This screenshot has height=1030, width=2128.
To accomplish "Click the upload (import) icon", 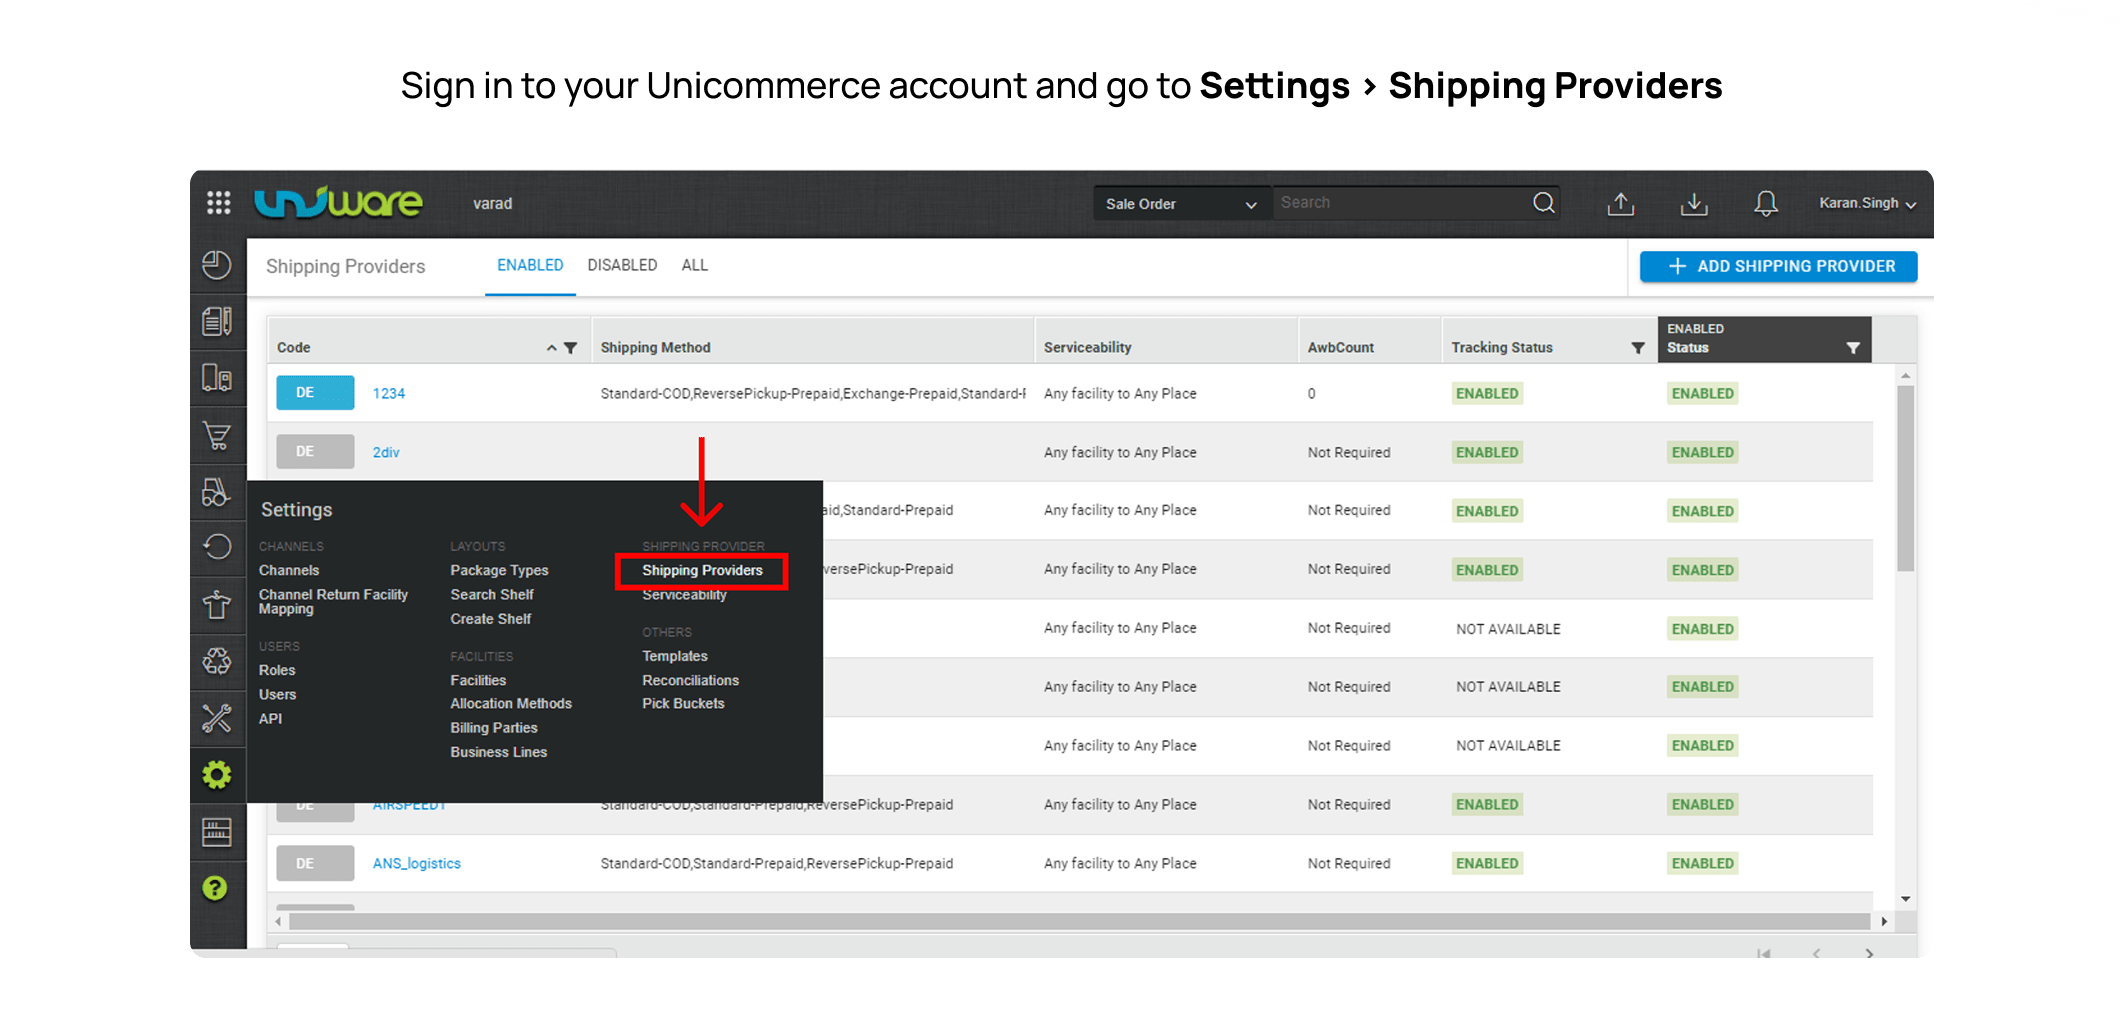I will point(1620,204).
